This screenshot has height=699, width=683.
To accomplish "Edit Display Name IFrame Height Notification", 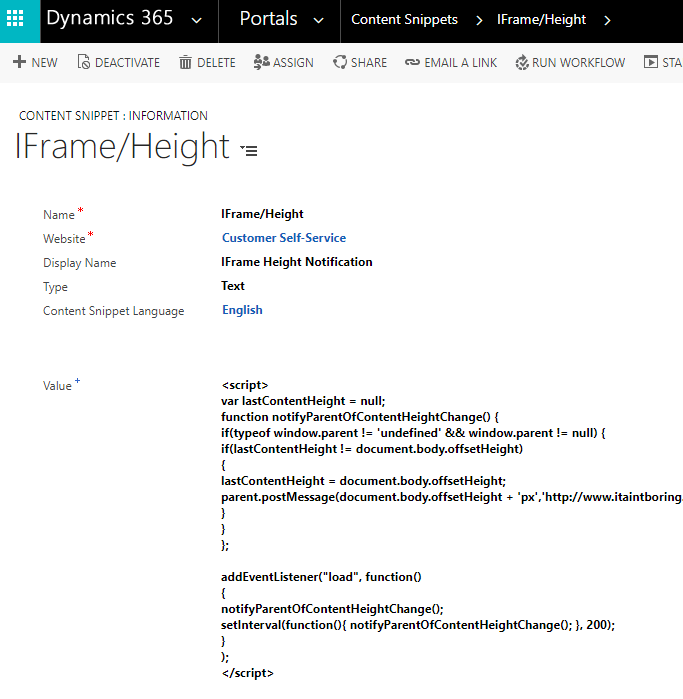I will pyautogui.click(x=296, y=262).
